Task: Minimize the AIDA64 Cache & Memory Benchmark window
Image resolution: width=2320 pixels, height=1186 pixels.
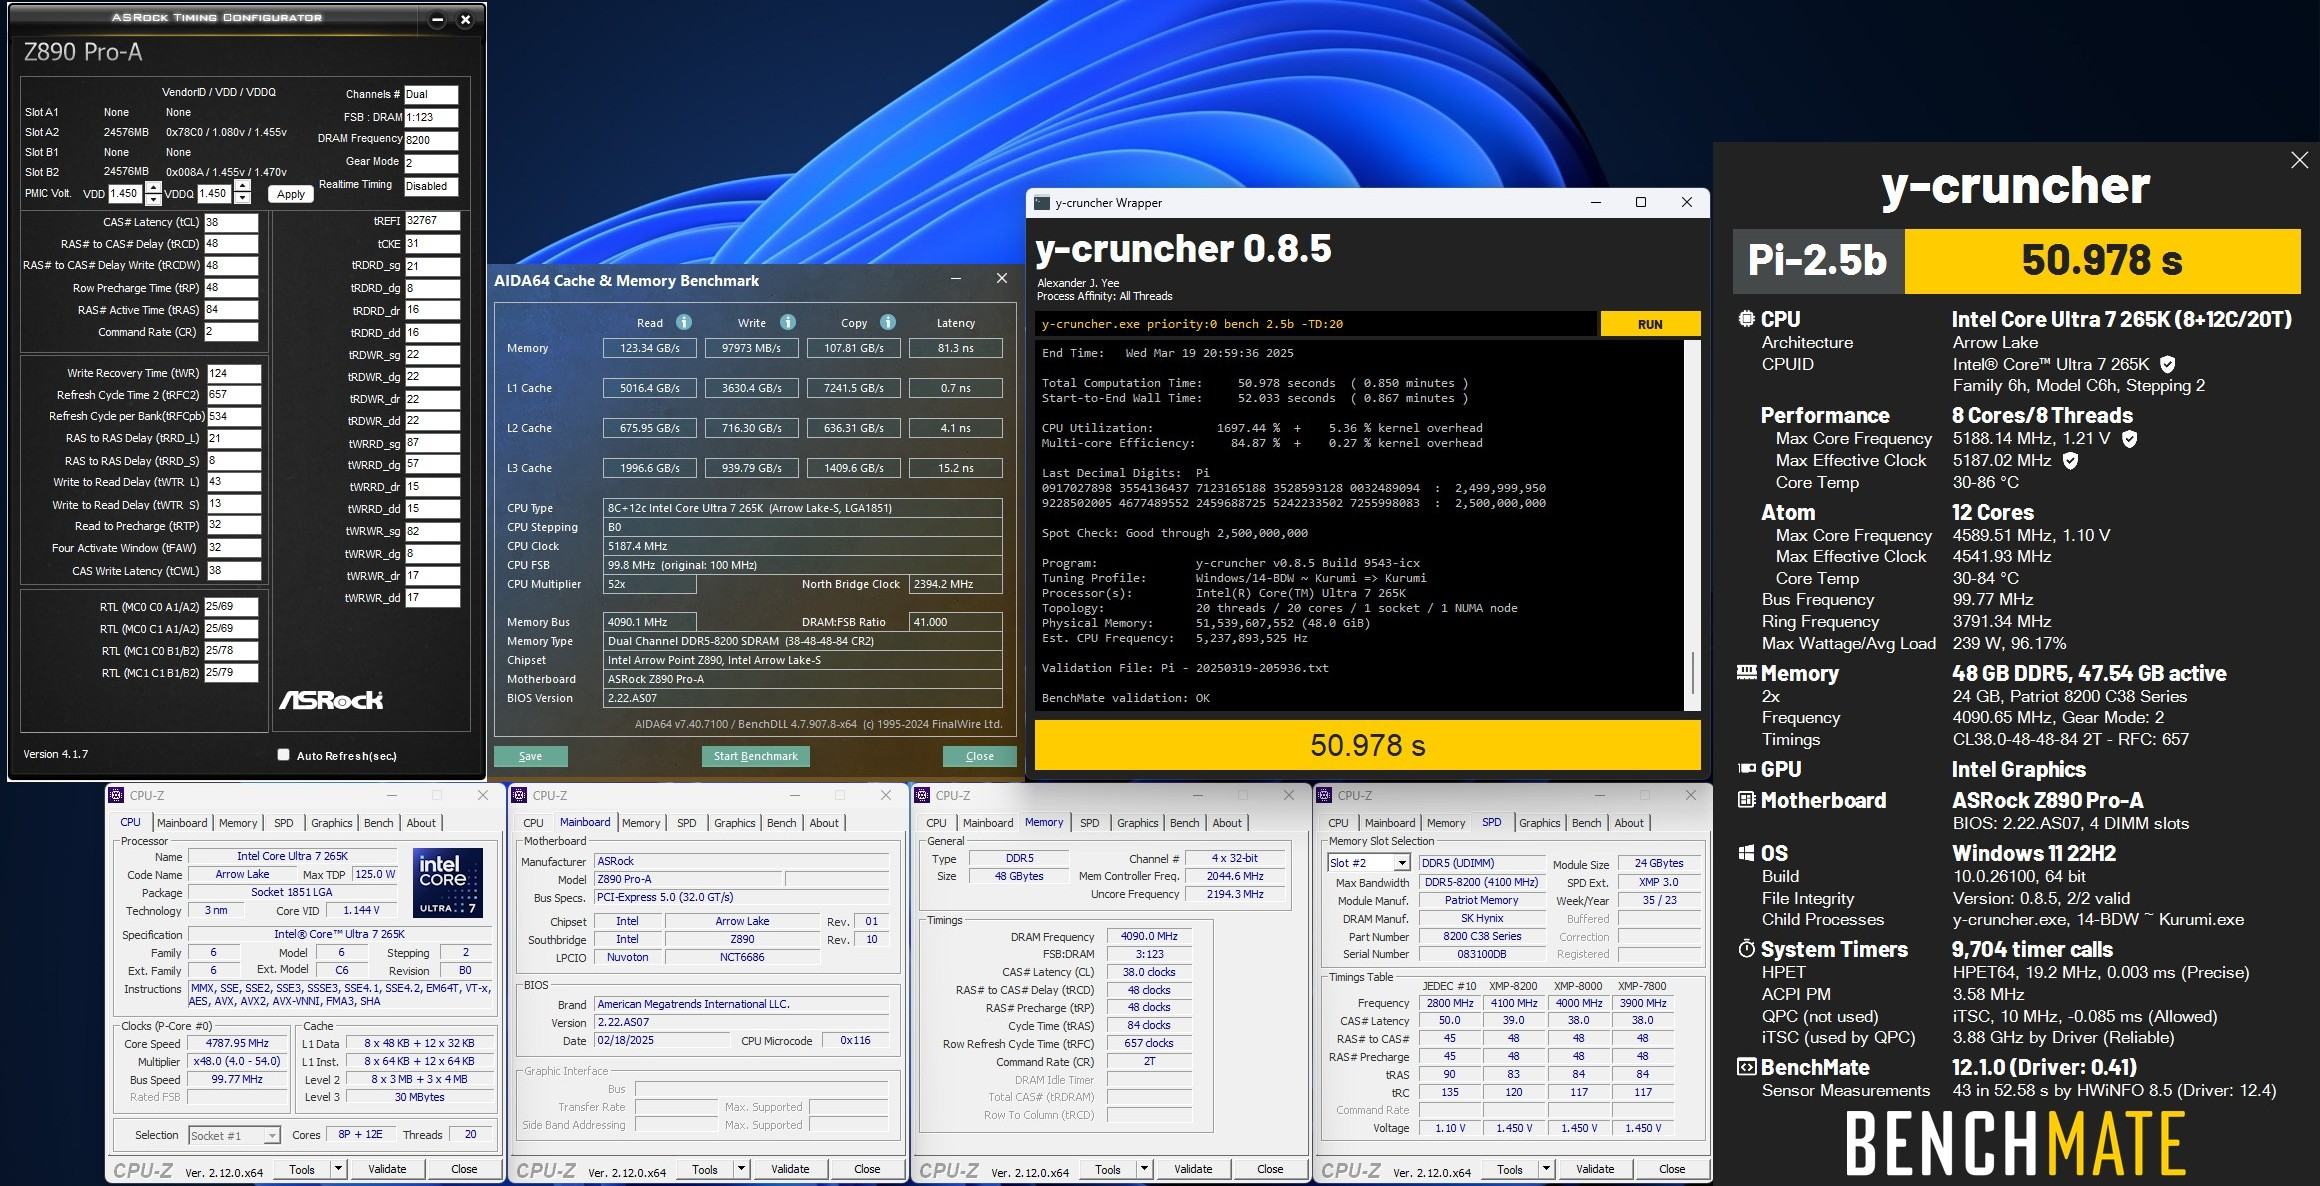Action: click(956, 279)
